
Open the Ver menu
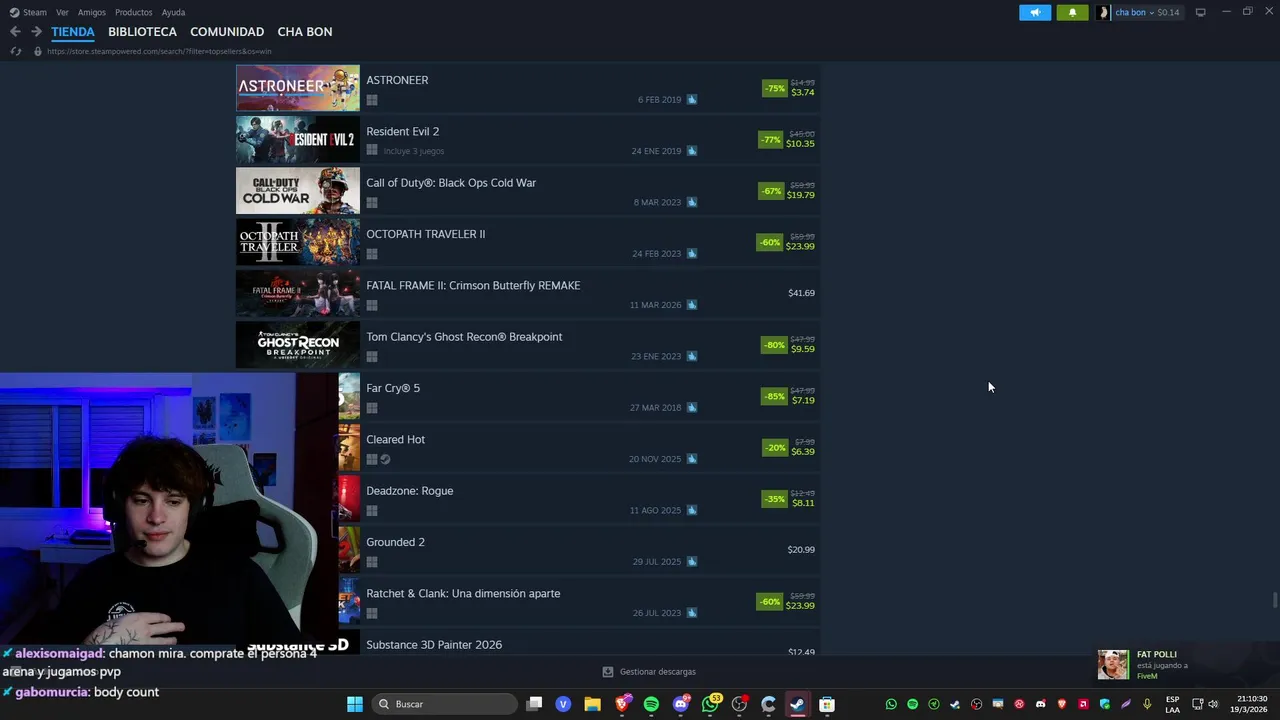click(x=62, y=12)
